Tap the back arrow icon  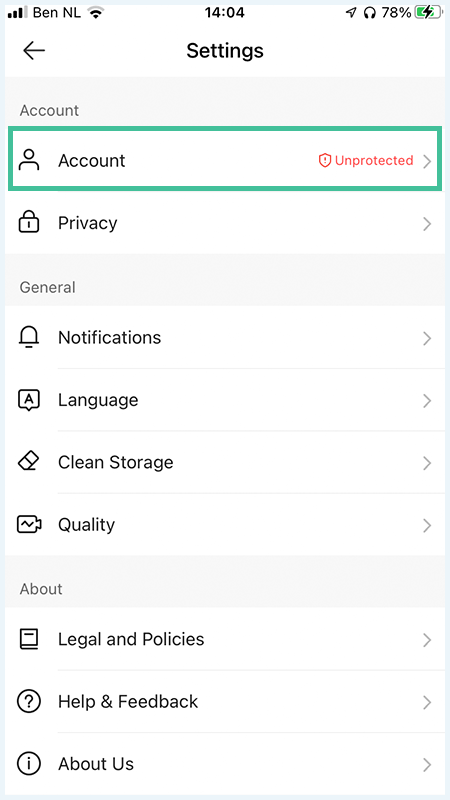[x=34, y=51]
